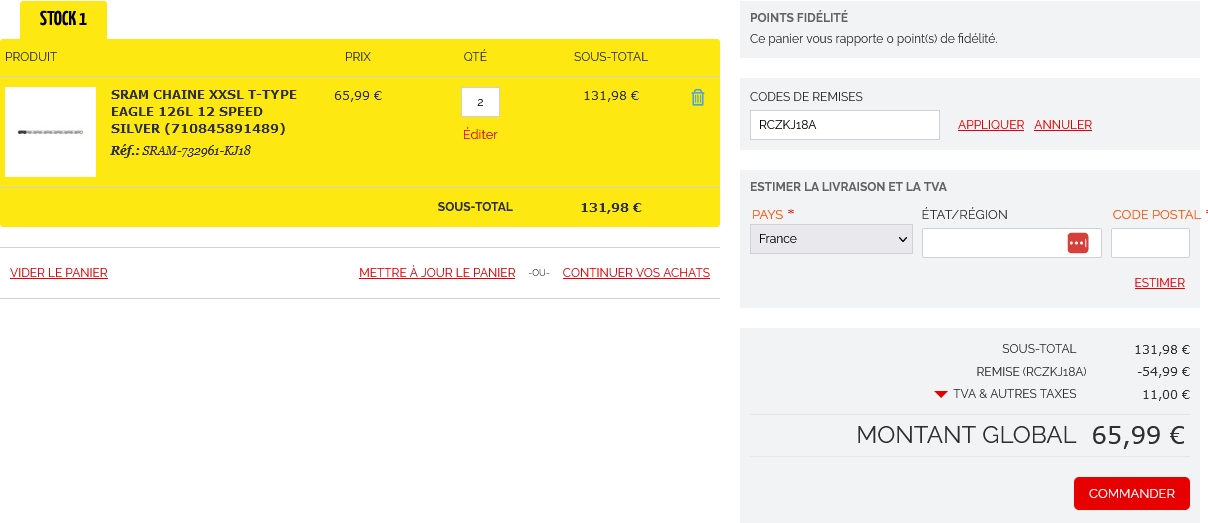Apply the discount code via Appliquer
The width and height of the screenshot is (1208, 523).
point(991,125)
